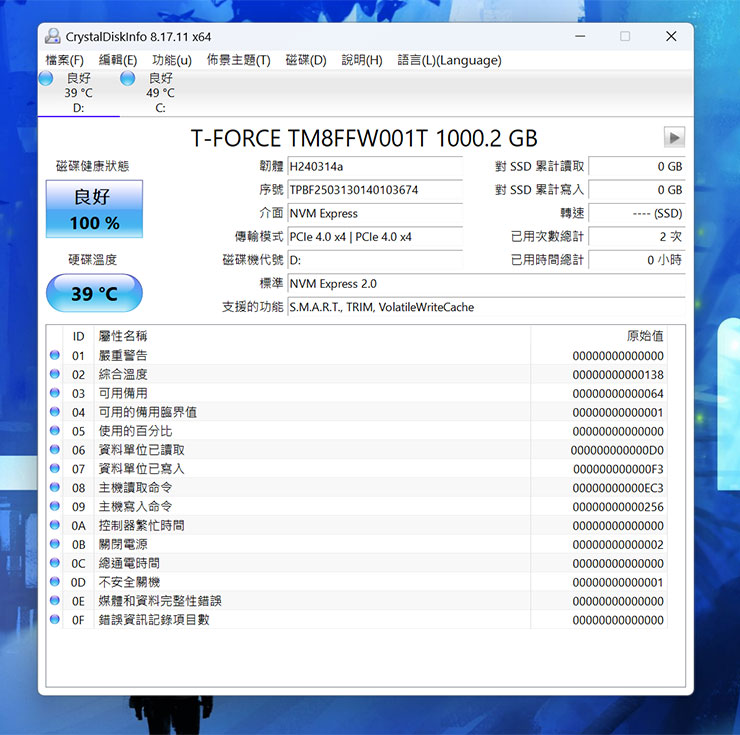Click the CrystalDiskInfo title bar app icon
This screenshot has height=735, width=740.
point(53,36)
